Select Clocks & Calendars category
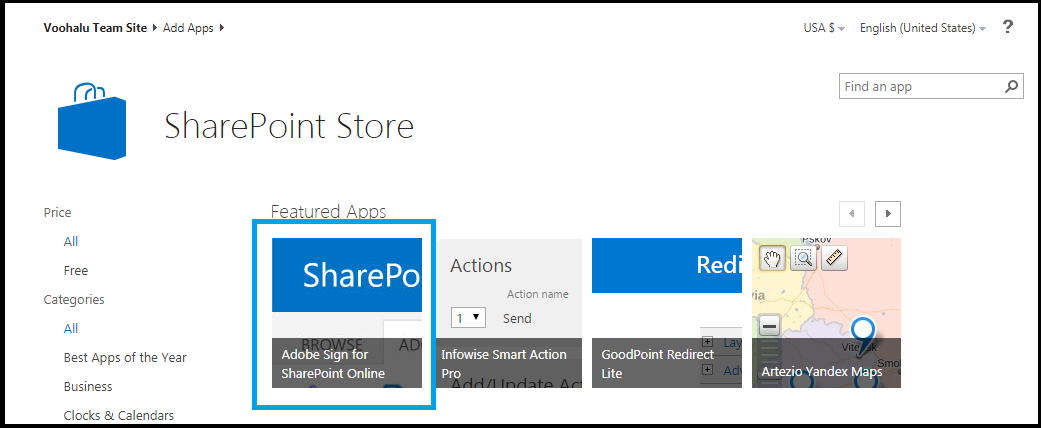 point(119,415)
